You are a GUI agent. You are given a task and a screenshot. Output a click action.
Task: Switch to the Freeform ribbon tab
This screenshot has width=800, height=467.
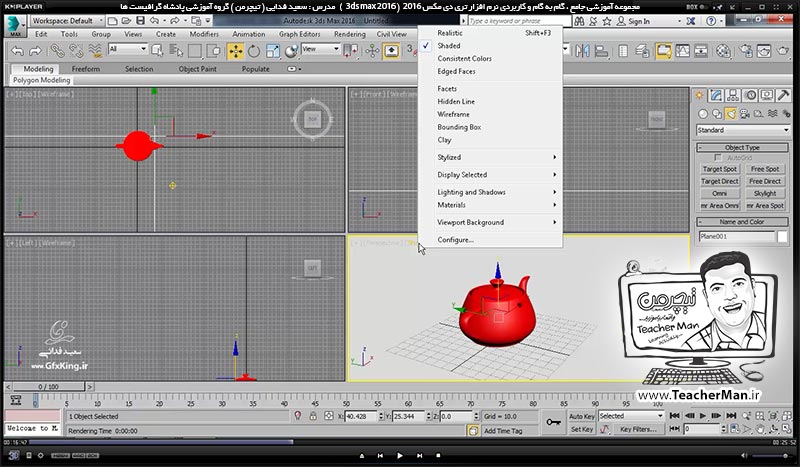click(86, 69)
